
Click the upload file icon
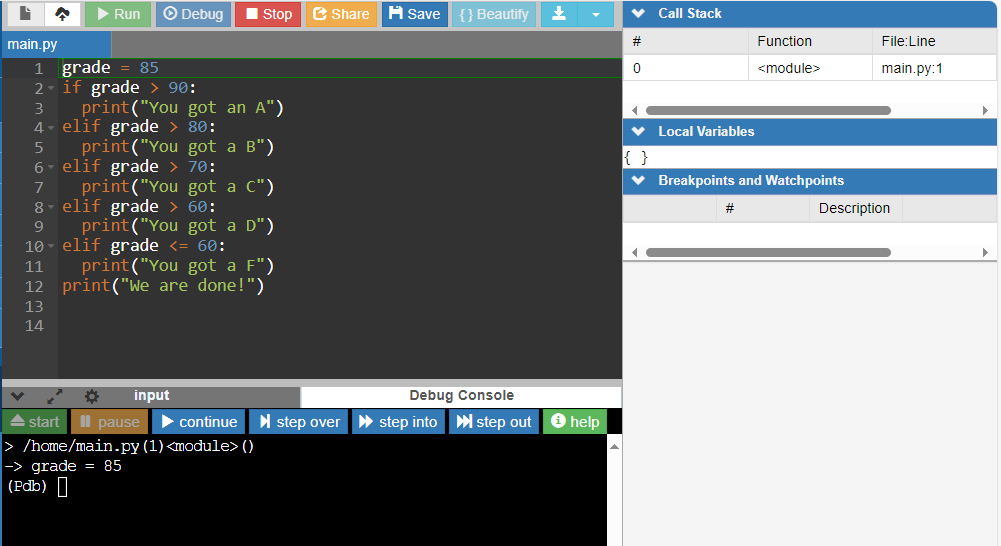point(62,14)
